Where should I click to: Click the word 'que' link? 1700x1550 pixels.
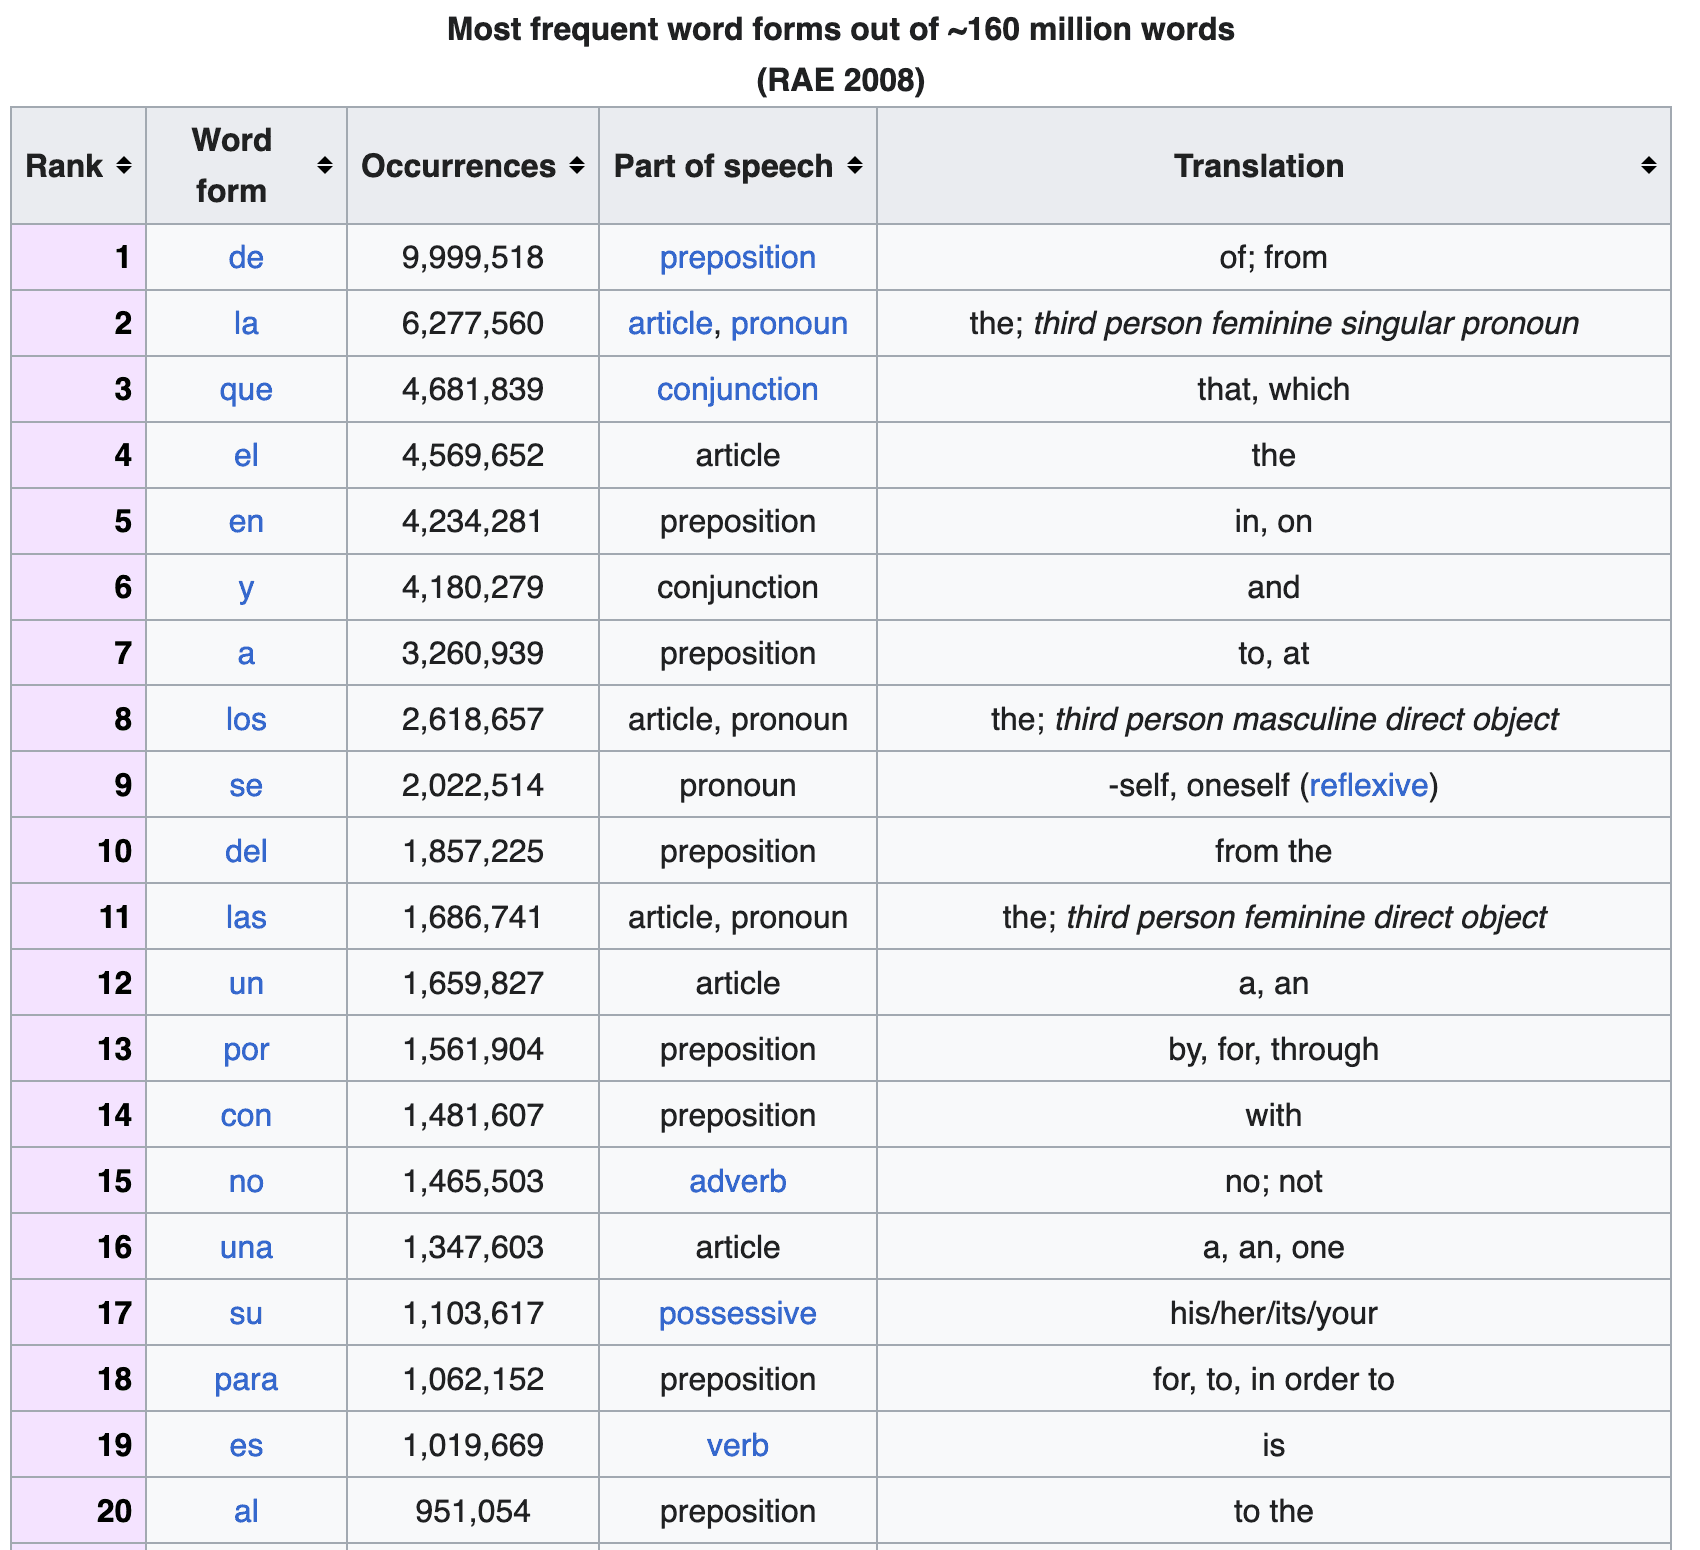click(x=246, y=390)
